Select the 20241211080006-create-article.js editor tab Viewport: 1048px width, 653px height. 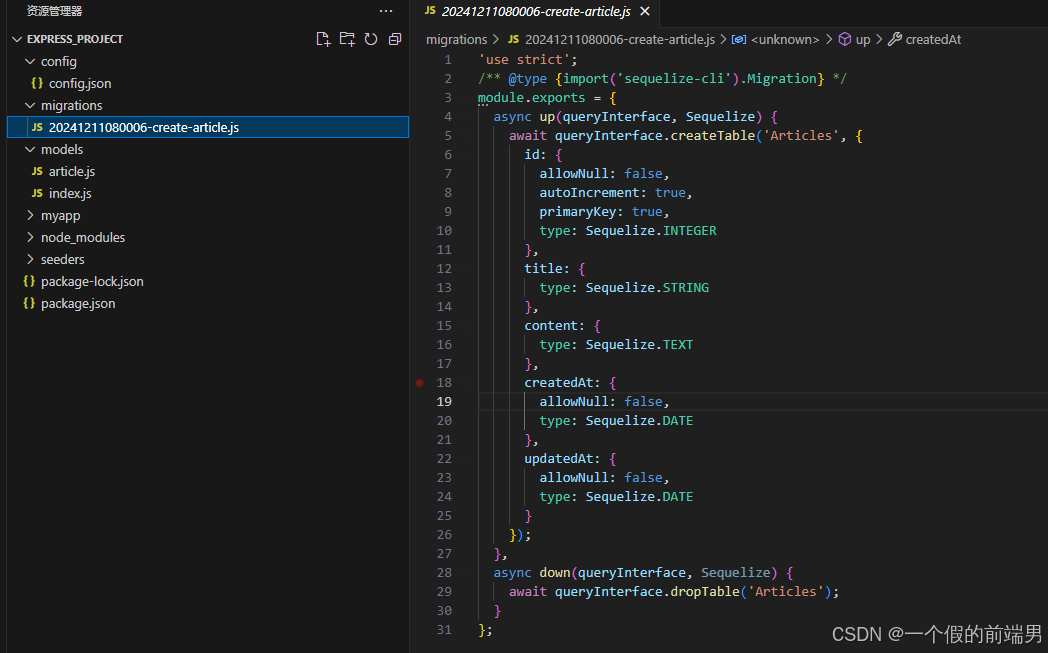click(x=536, y=11)
